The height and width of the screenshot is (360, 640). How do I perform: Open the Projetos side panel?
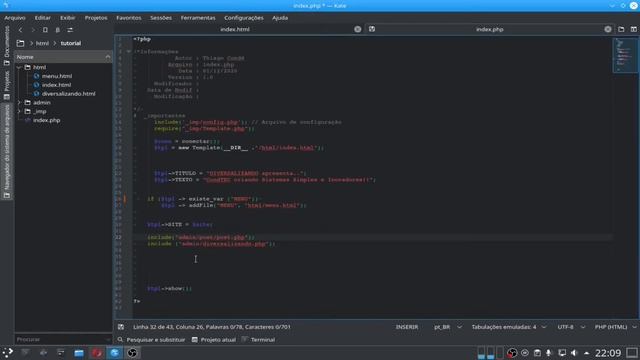coord(7,85)
